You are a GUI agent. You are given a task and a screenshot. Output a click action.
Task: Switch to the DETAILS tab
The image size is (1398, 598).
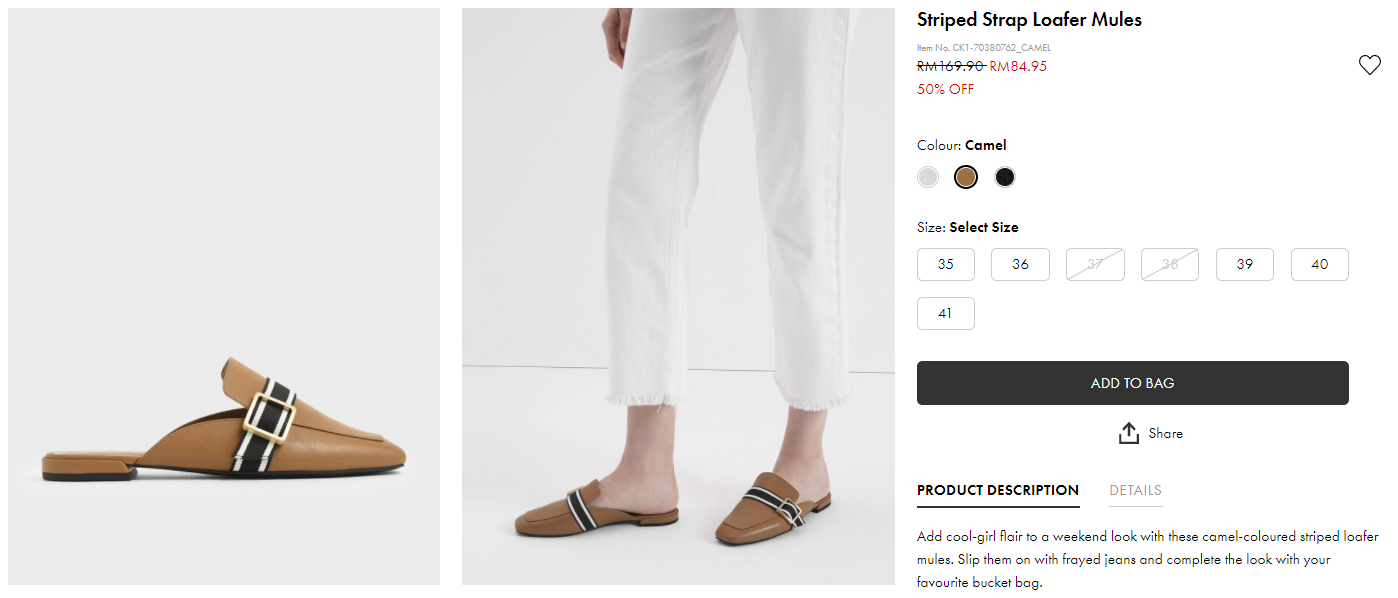coord(1135,490)
